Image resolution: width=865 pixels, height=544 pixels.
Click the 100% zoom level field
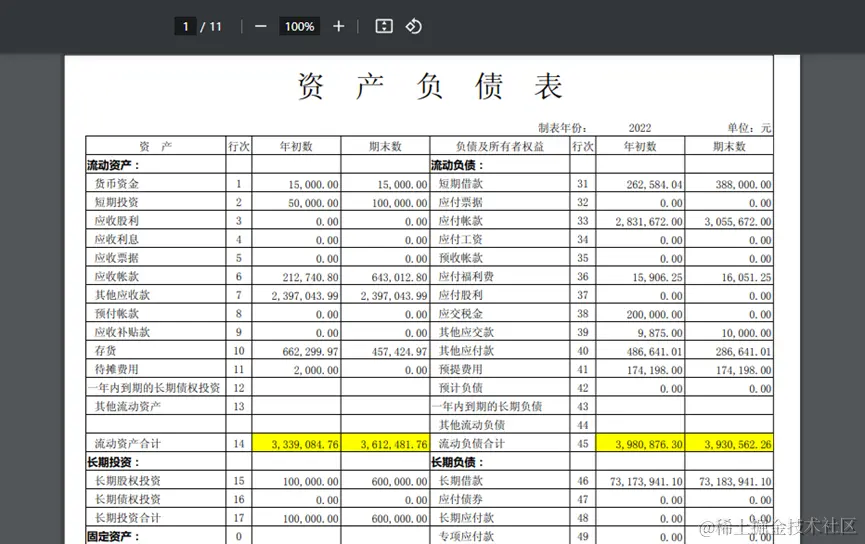pyautogui.click(x=300, y=26)
